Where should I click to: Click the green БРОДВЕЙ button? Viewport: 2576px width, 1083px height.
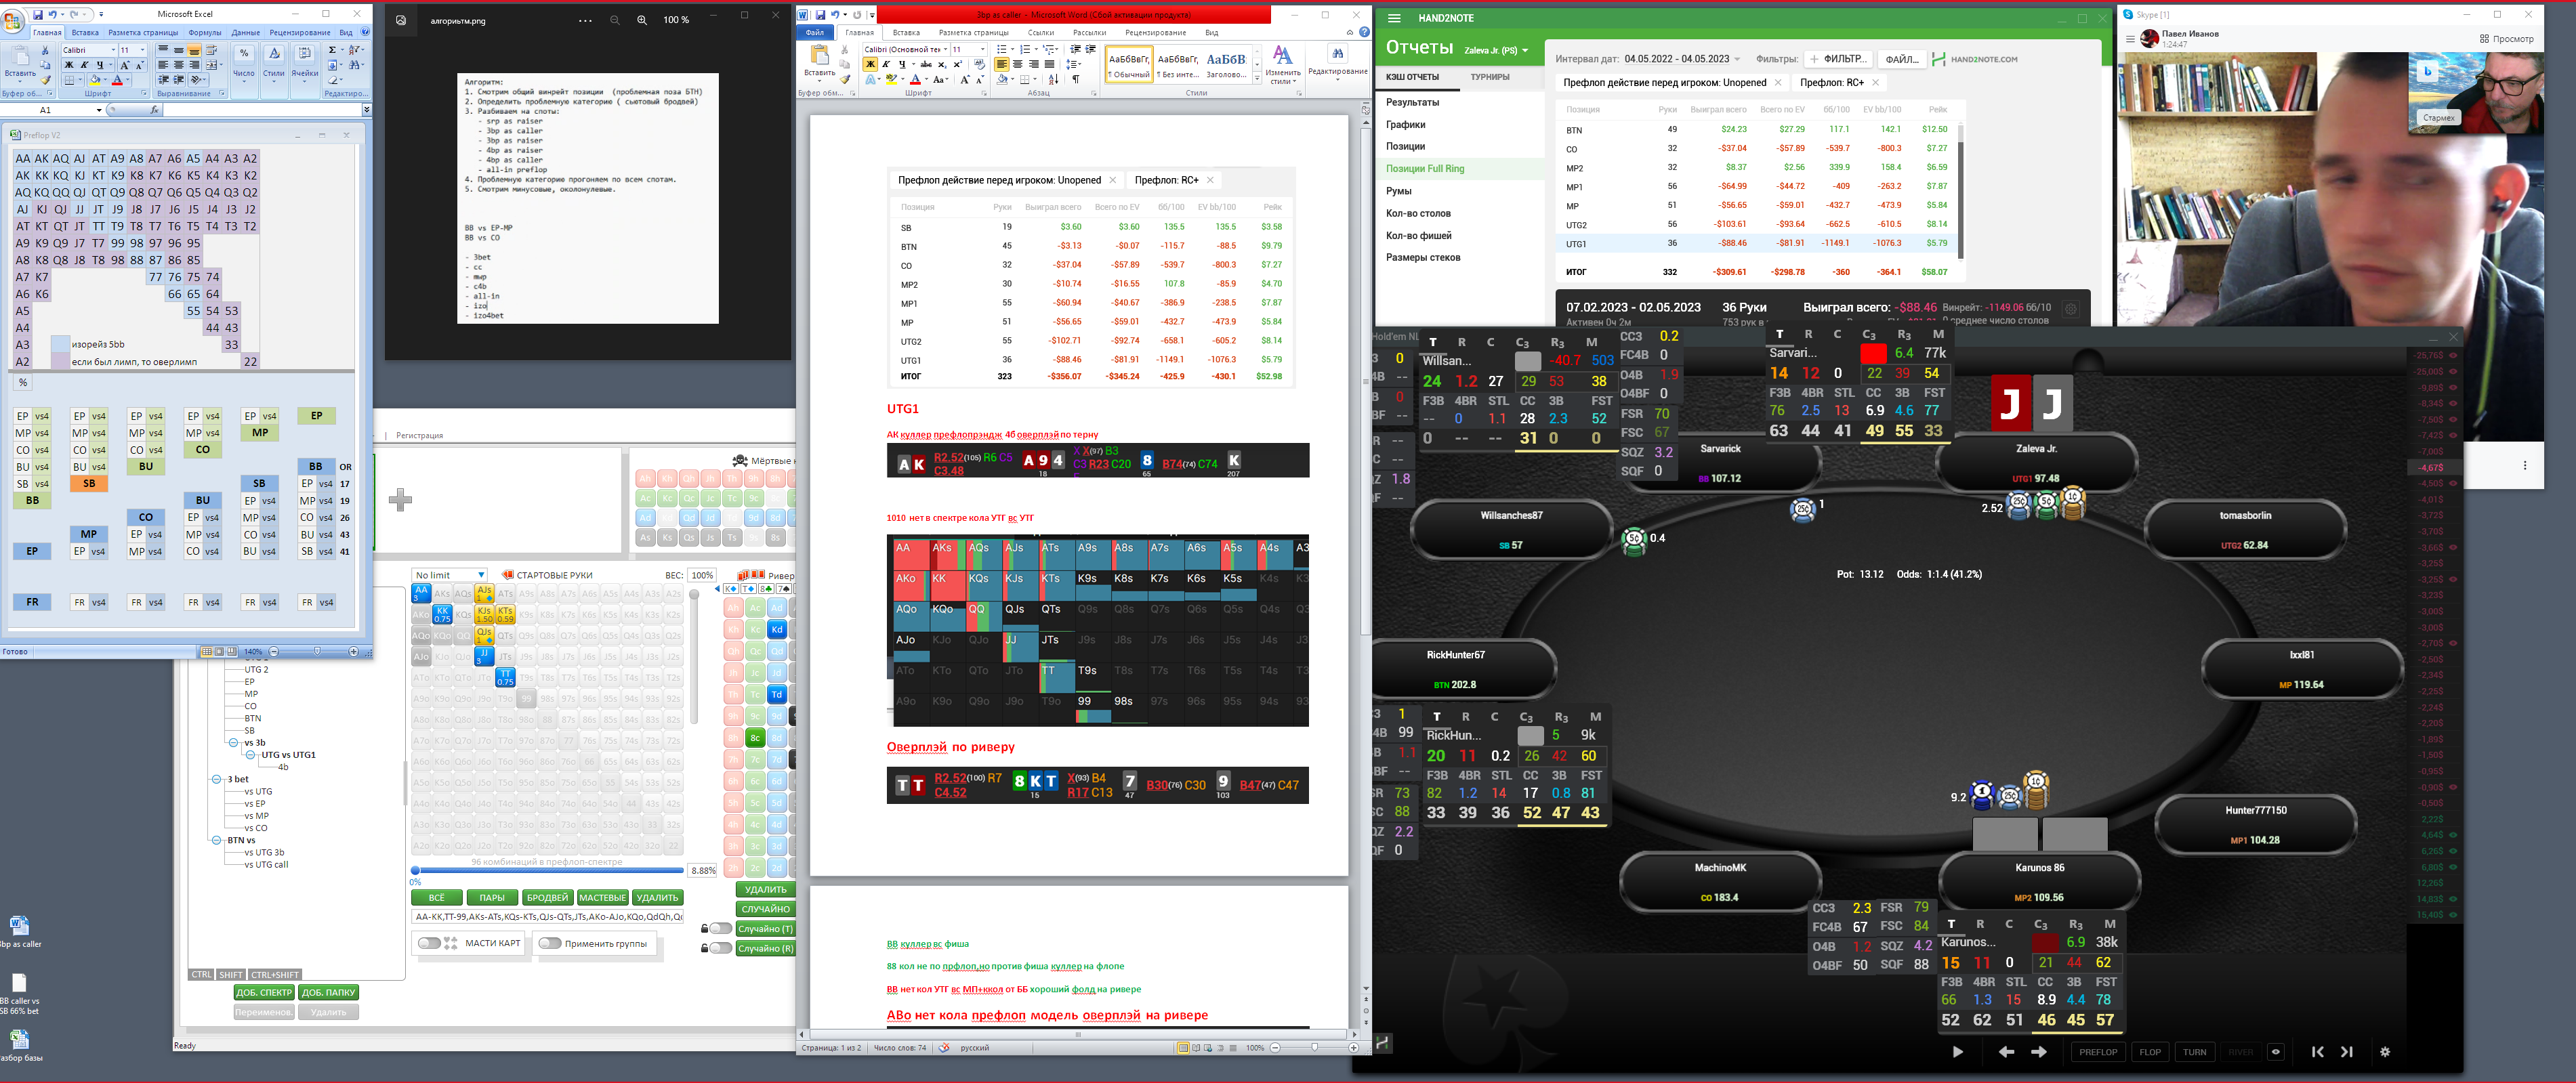[x=547, y=897]
